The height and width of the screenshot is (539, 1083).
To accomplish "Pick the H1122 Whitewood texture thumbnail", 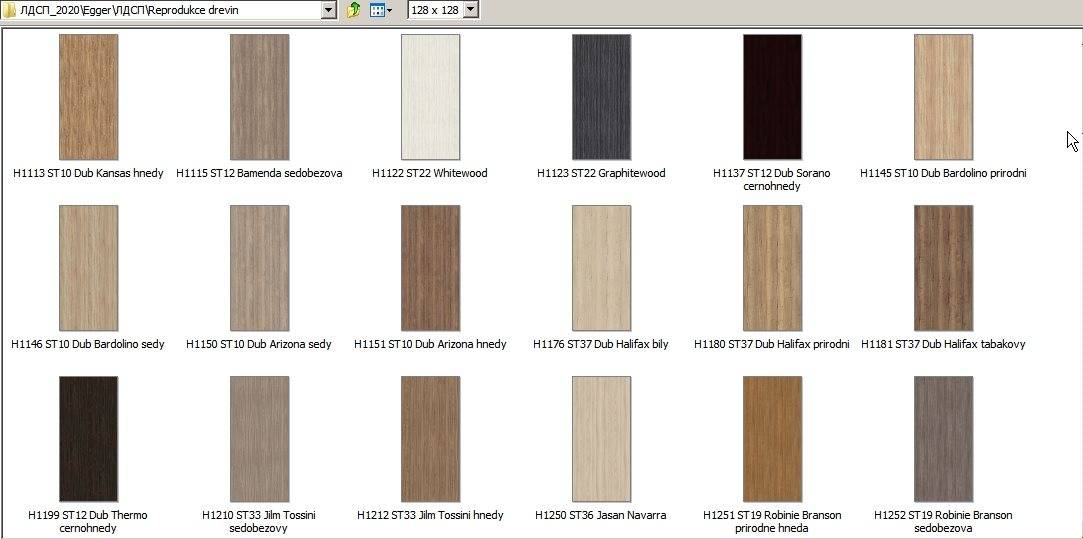I will pyautogui.click(x=430, y=97).
